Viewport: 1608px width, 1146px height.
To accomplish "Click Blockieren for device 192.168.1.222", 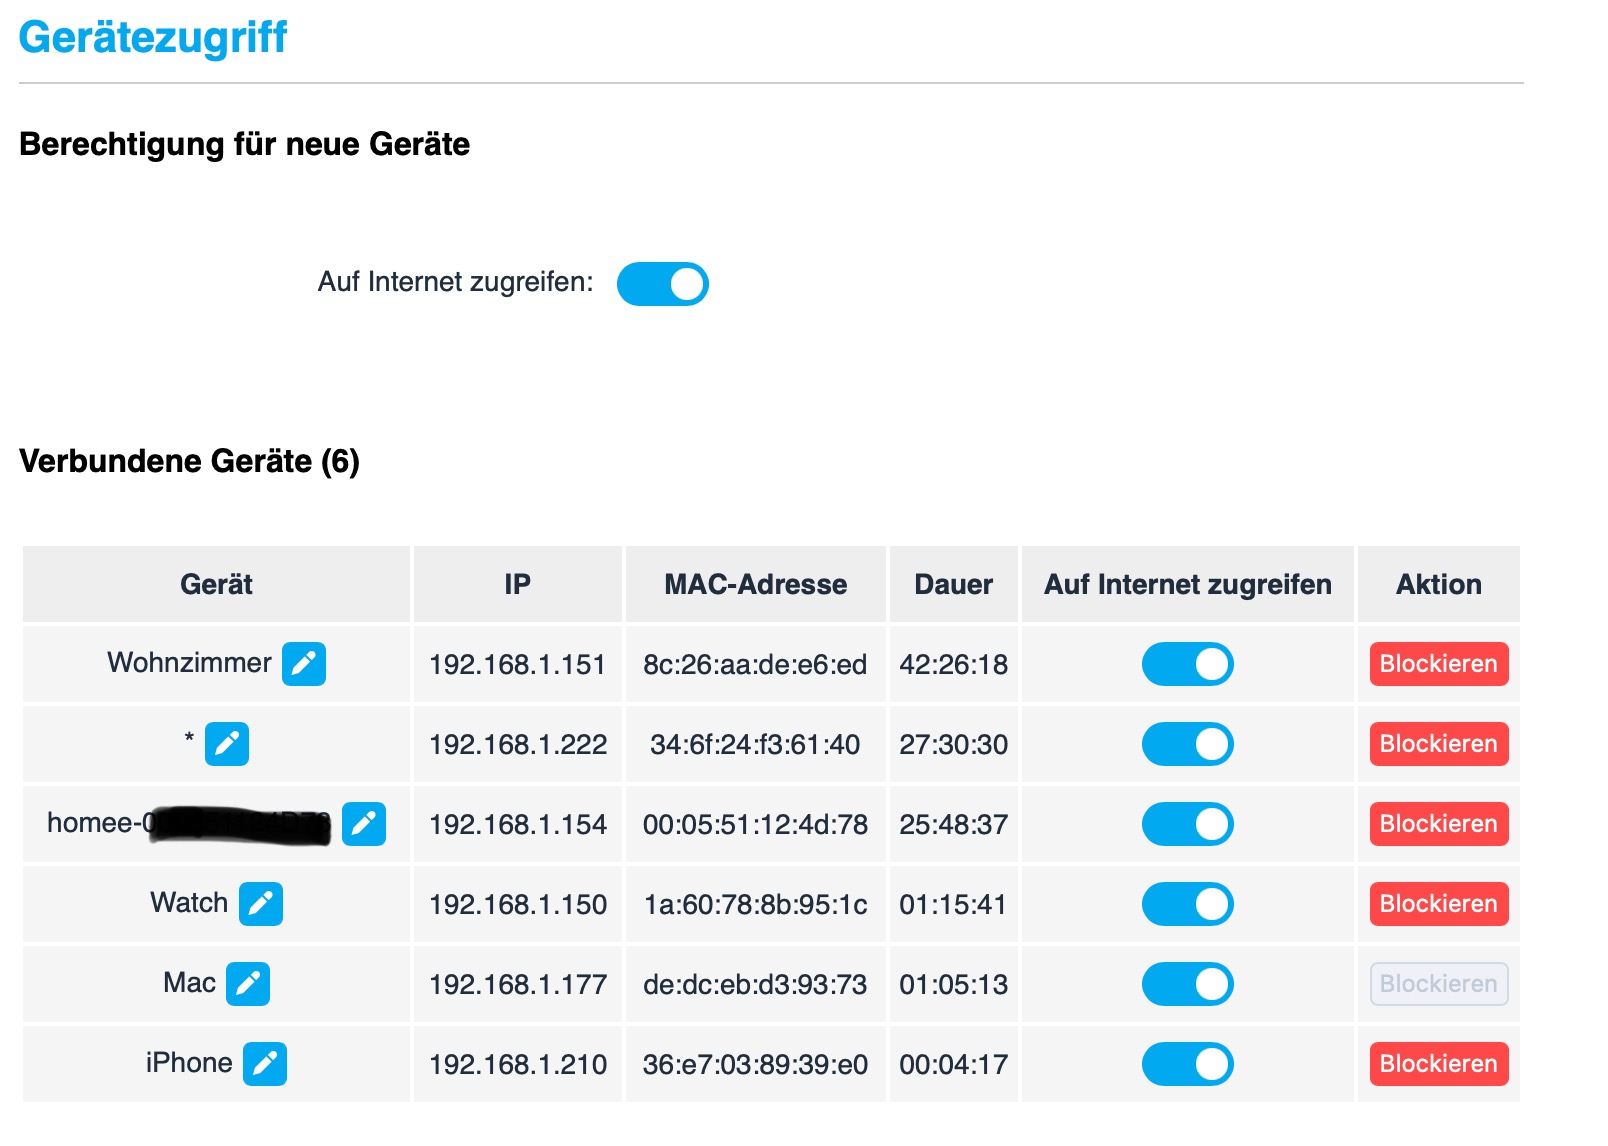I will coord(1439,744).
